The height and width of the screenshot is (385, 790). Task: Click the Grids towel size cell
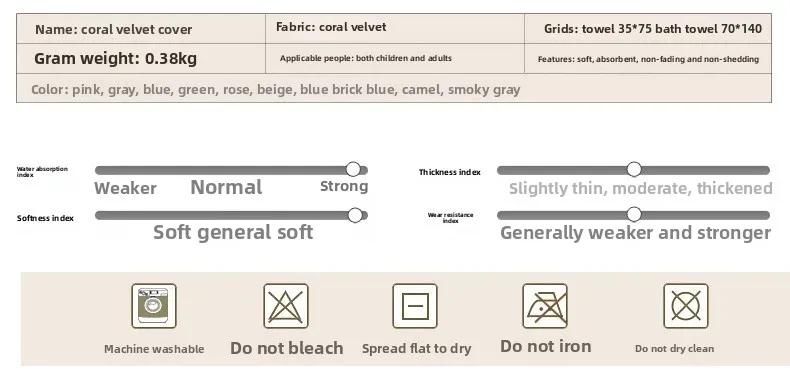[648, 29]
